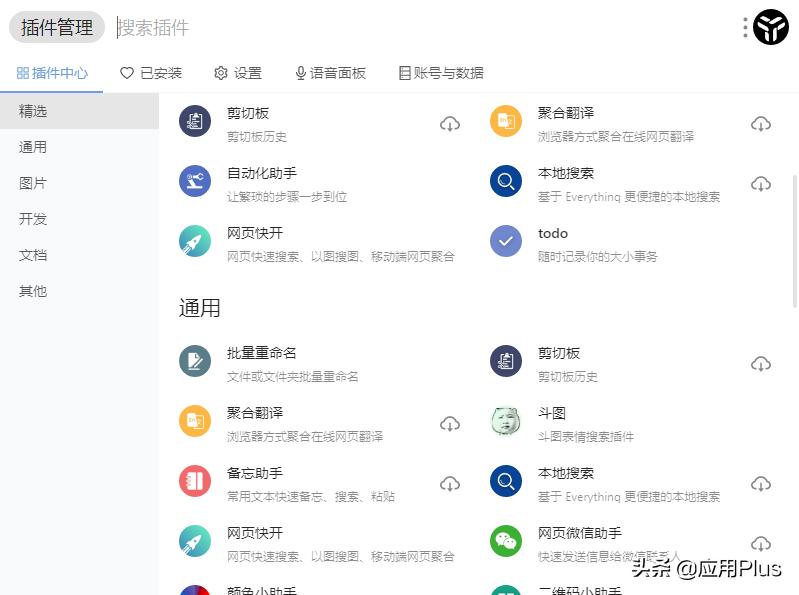This screenshot has height=595, width=799.
Task: Download 剪切板 plugin in 通用 section
Action: point(761,364)
